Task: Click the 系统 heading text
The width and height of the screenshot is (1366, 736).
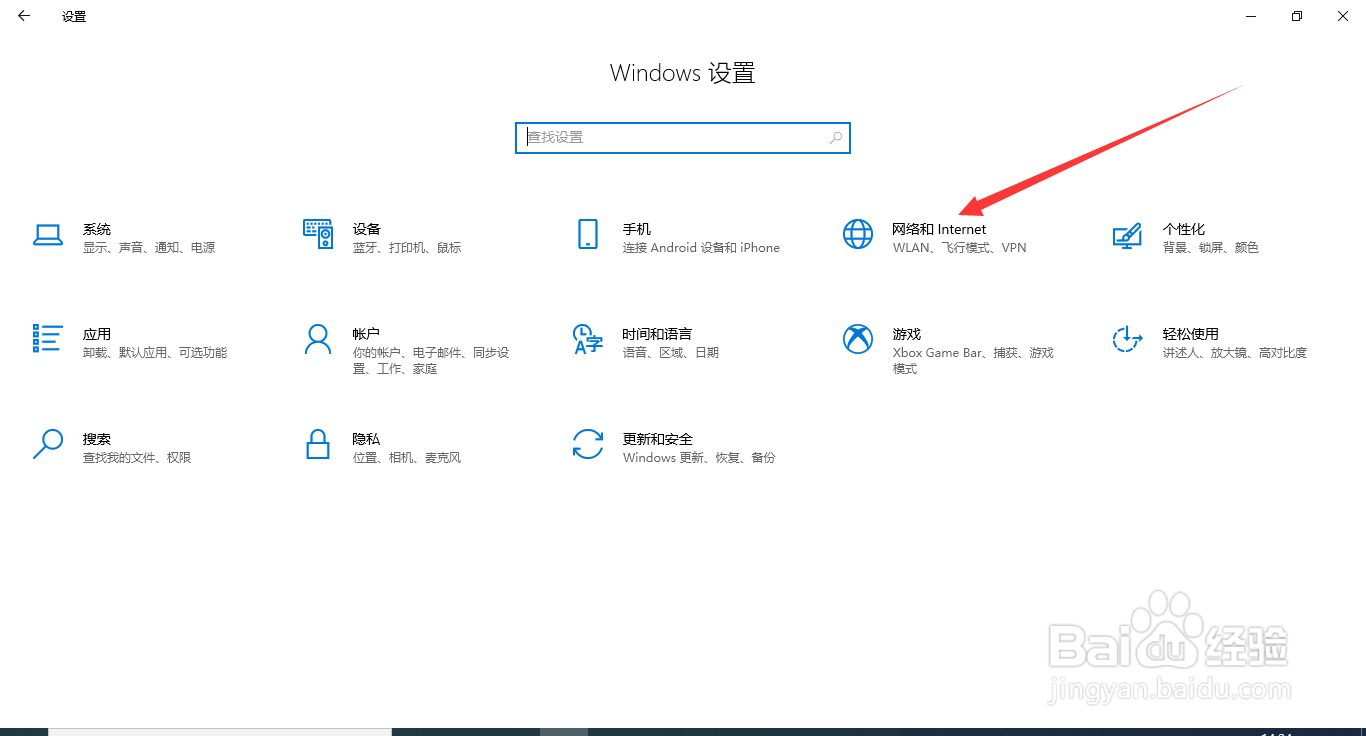Action: tap(97, 229)
